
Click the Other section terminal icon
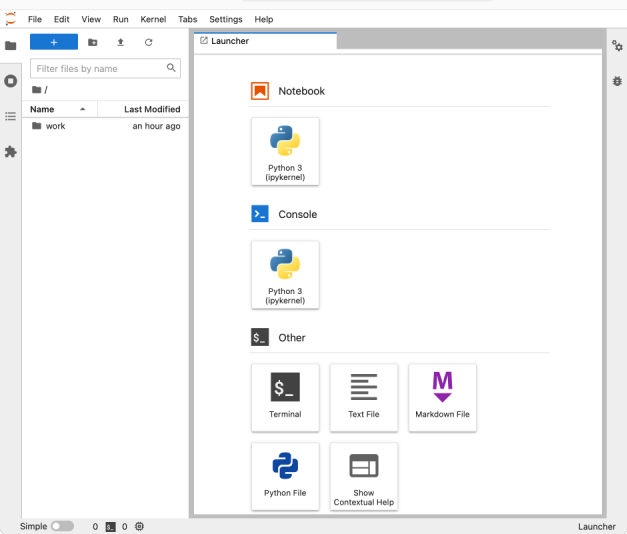tap(260, 337)
